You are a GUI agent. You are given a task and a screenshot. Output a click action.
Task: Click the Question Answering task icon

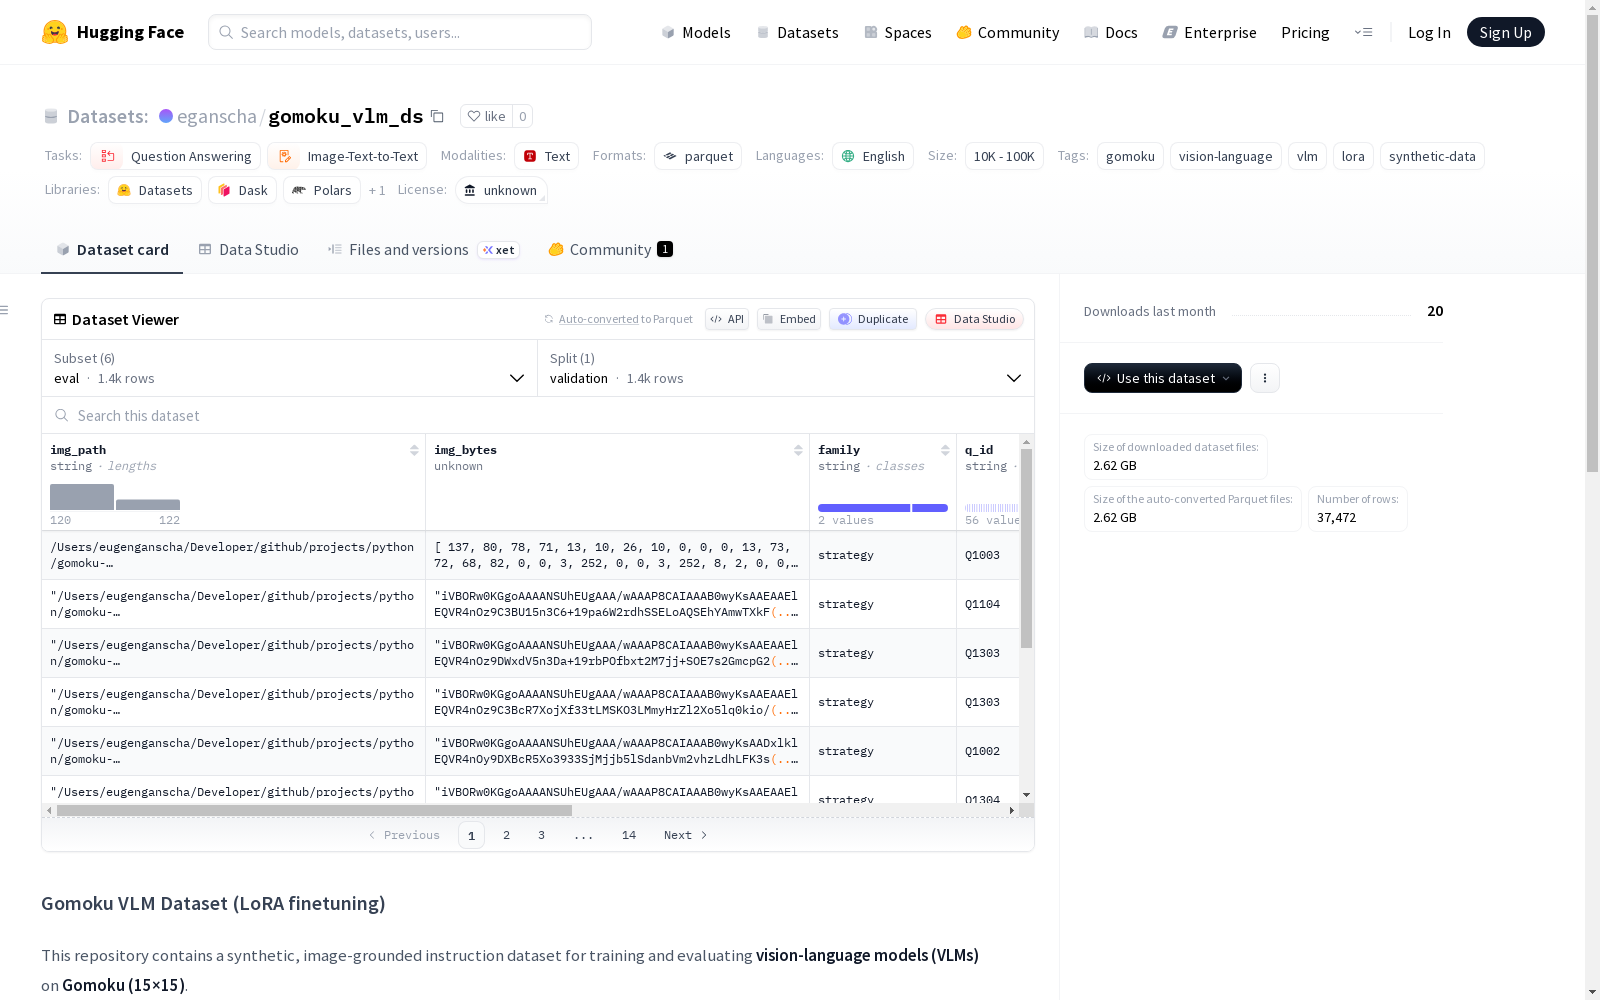[x=108, y=156]
